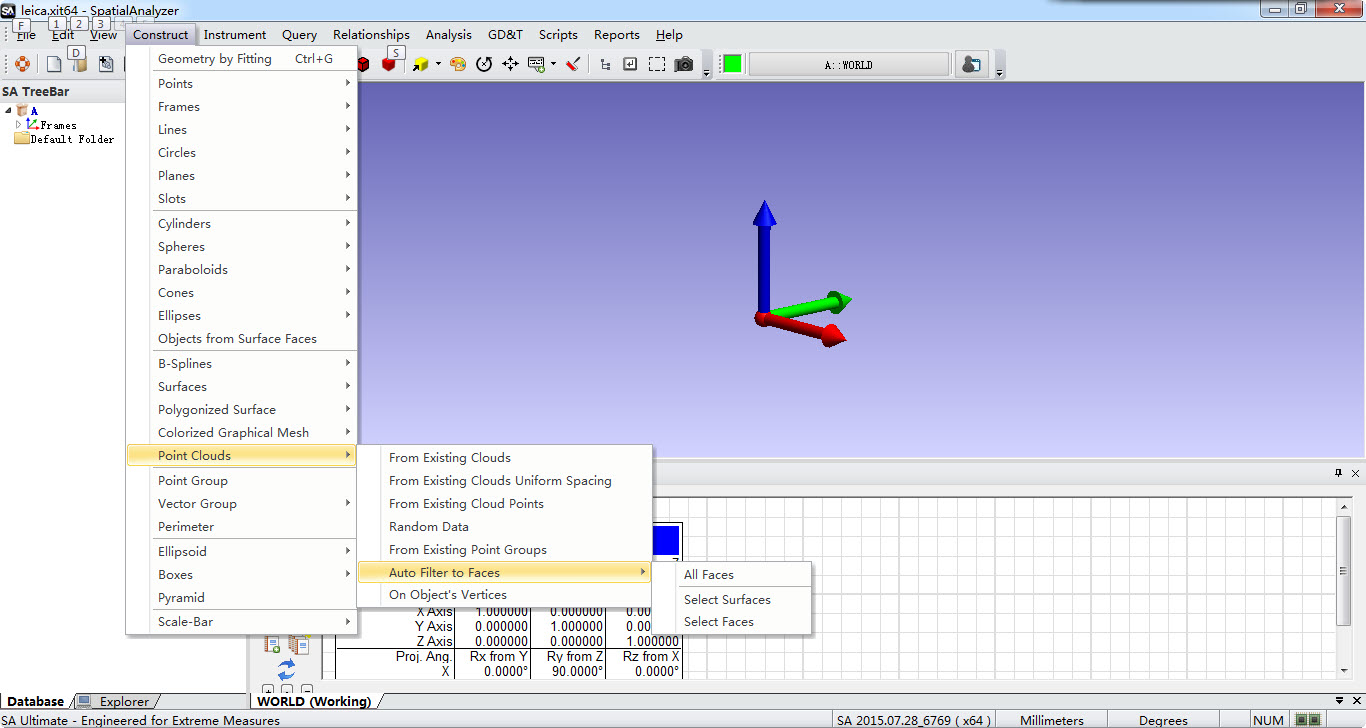1366x728 pixels.
Task: Click the blank page new file icon
Action: click(x=54, y=65)
